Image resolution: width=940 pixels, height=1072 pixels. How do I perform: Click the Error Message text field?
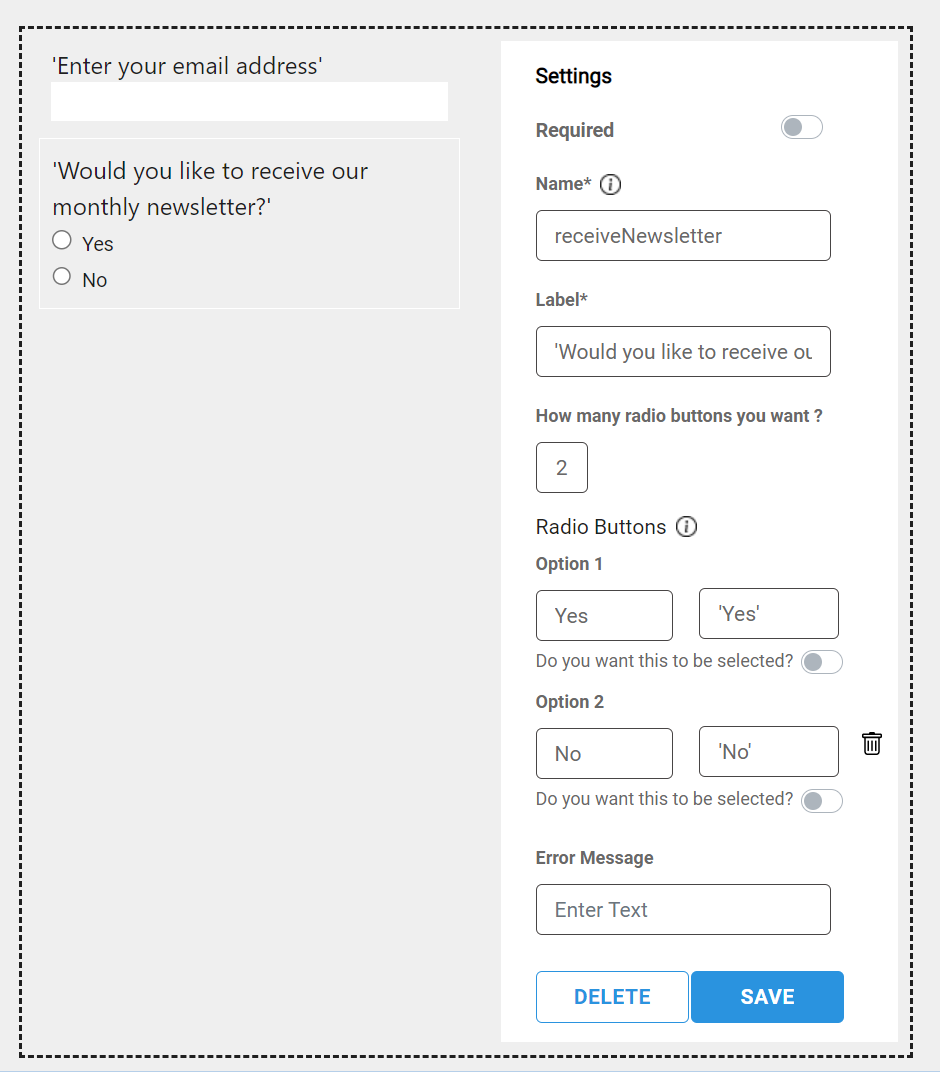[683, 910]
